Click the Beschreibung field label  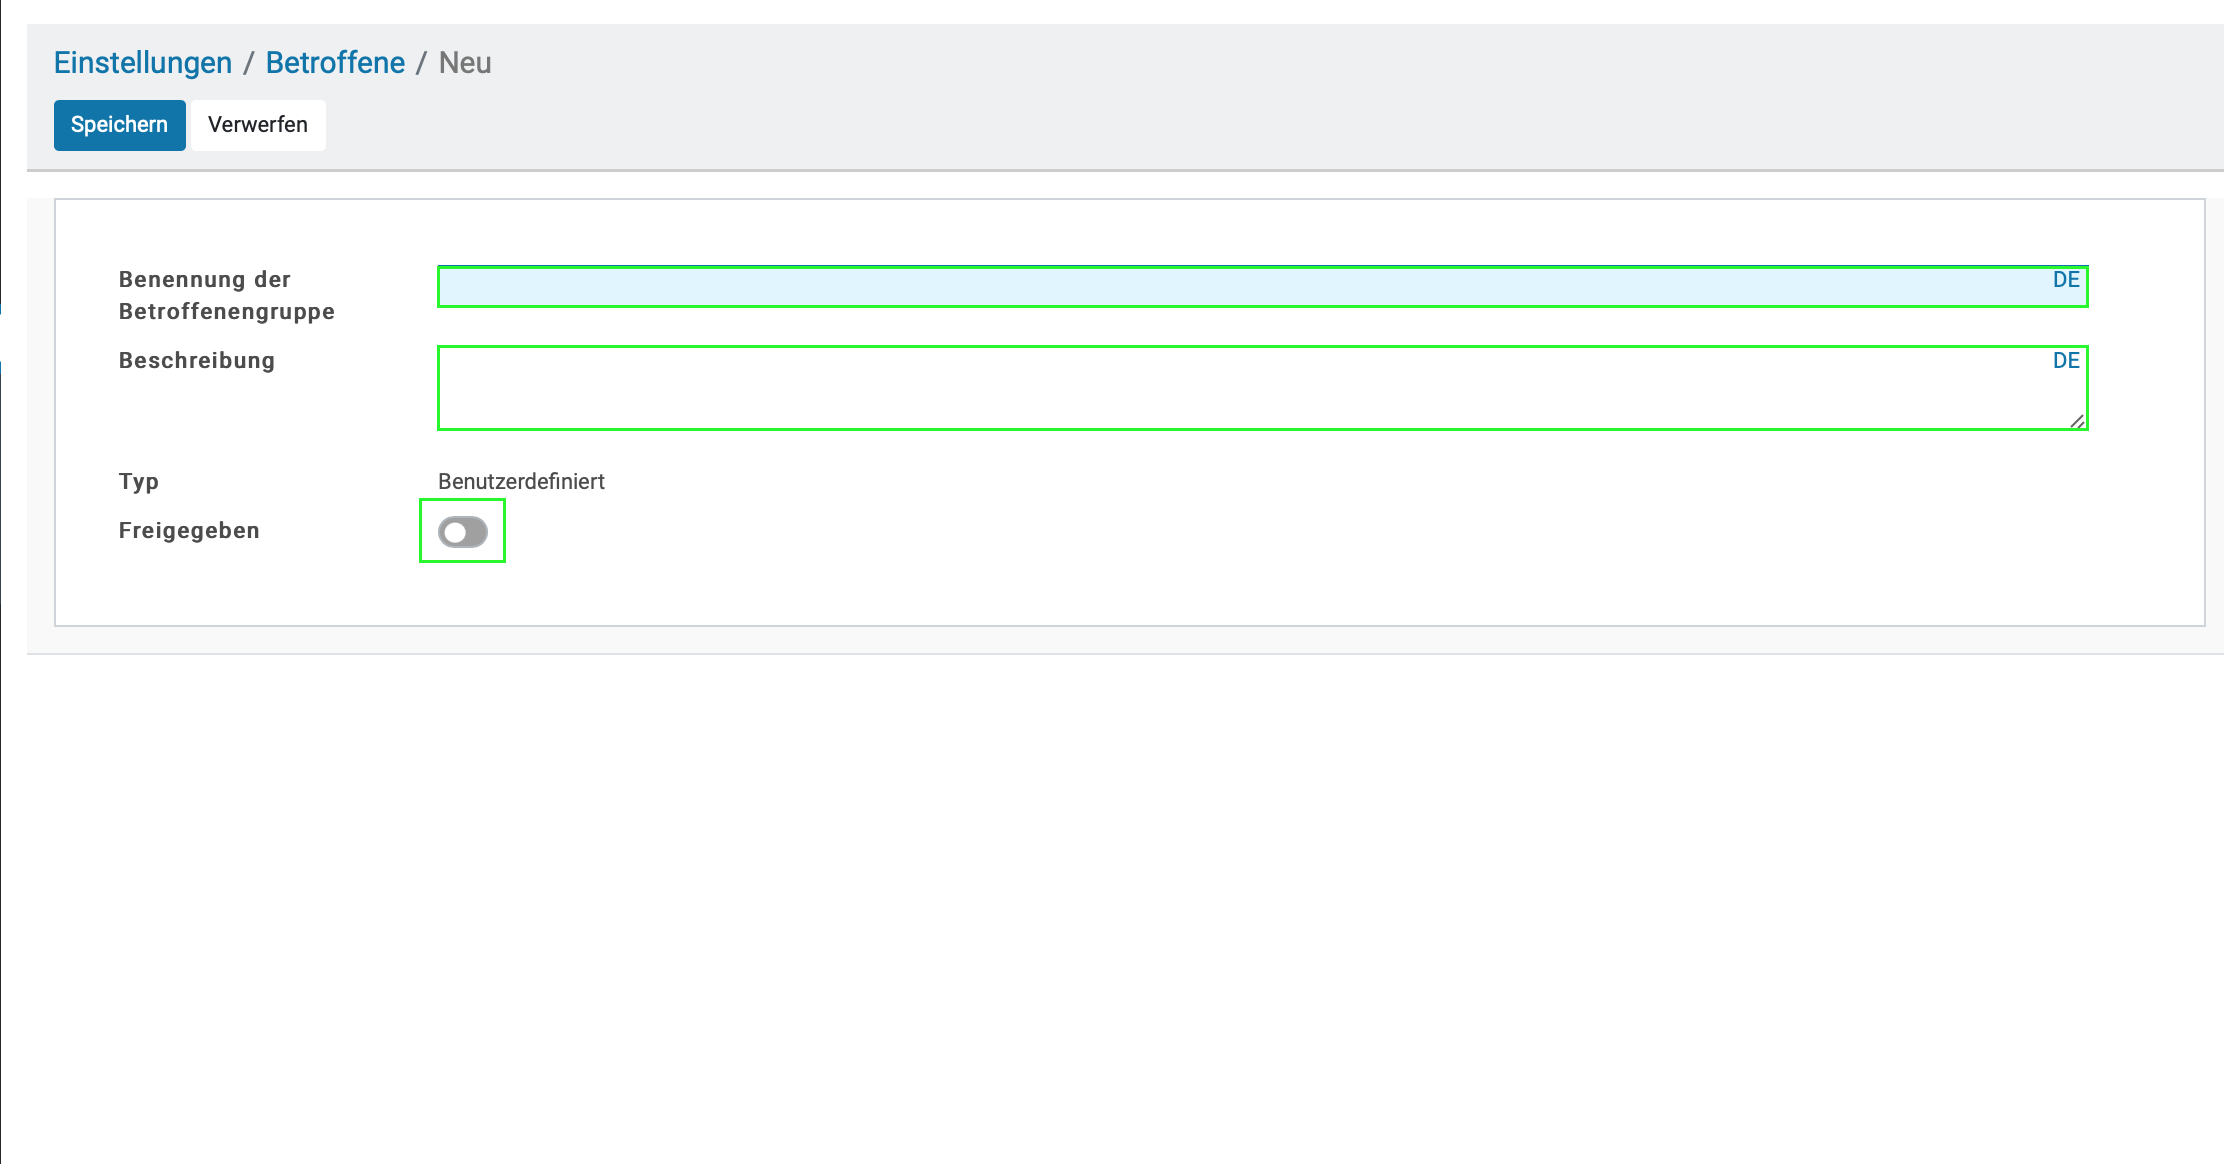coord(196,361)
